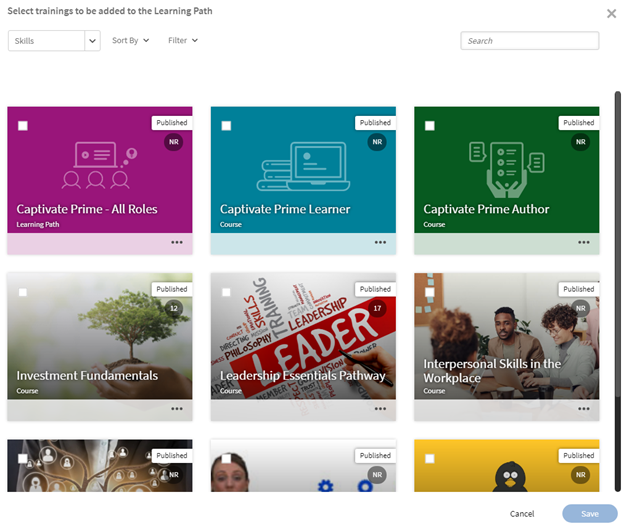
Task: Check Investment Fundamentals checkbox
Action: [x=23, y=292]
